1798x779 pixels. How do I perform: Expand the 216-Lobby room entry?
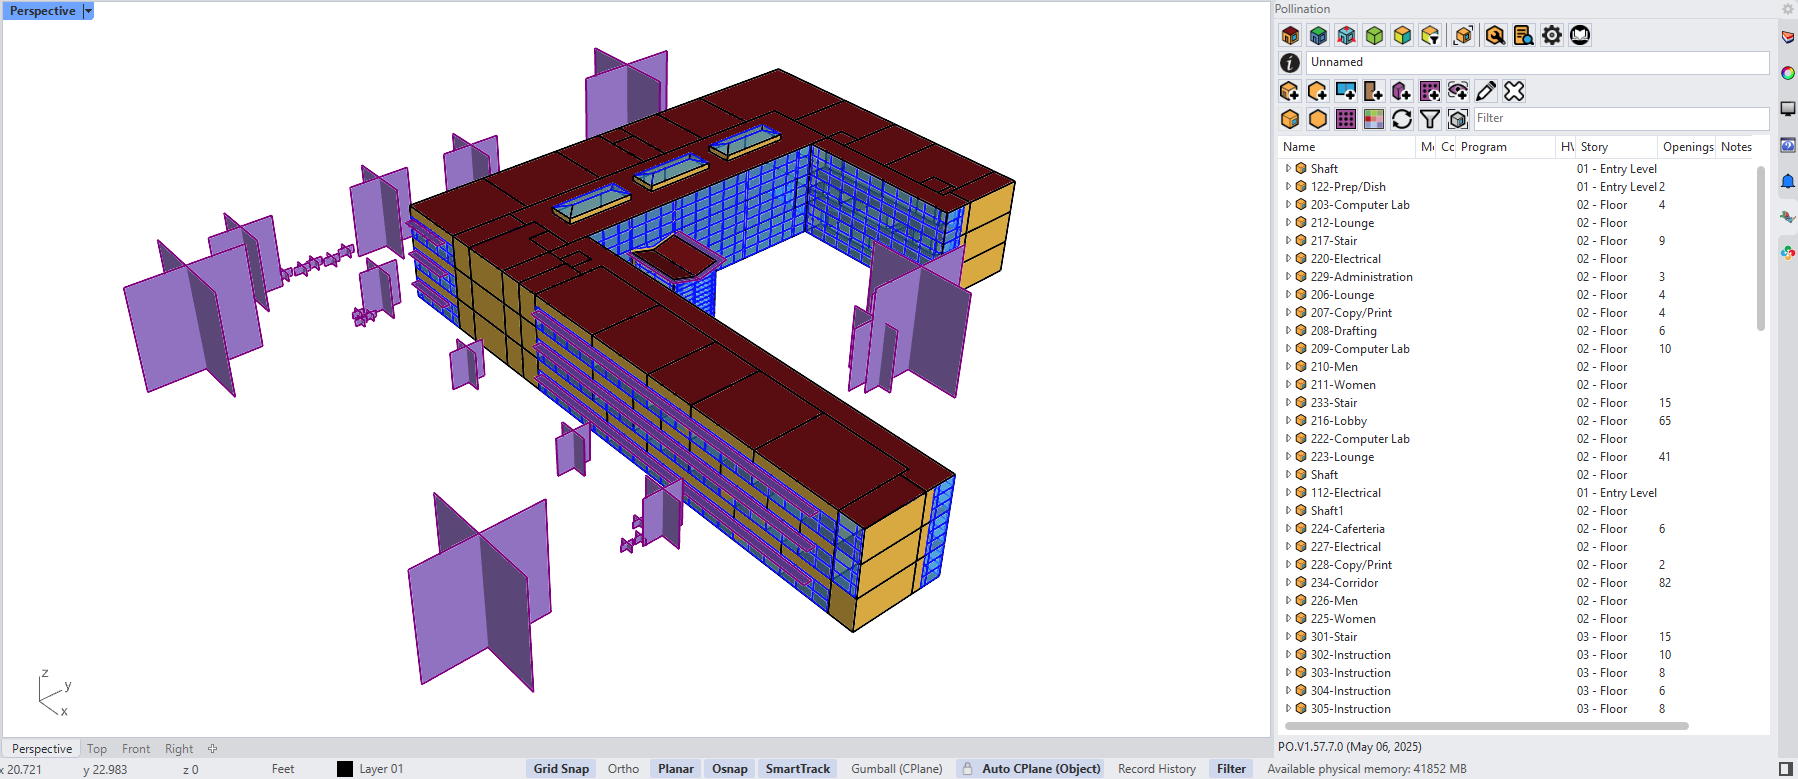tap(1288, 421)
